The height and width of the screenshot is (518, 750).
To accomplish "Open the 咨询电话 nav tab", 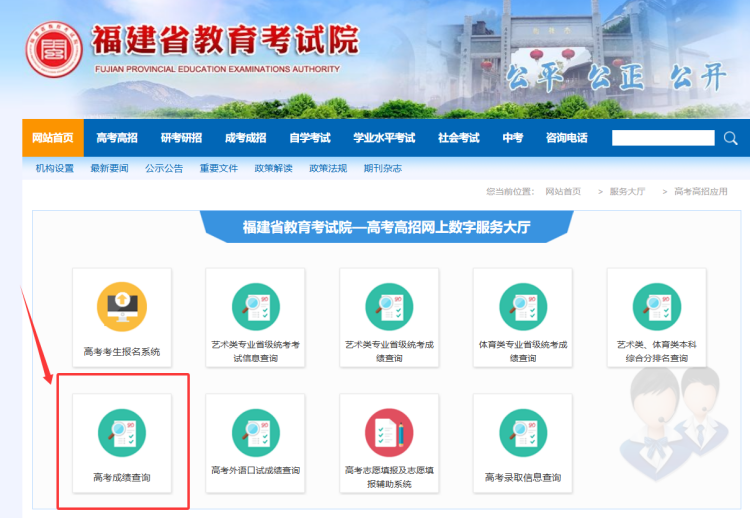I will (x=566, y=138).
